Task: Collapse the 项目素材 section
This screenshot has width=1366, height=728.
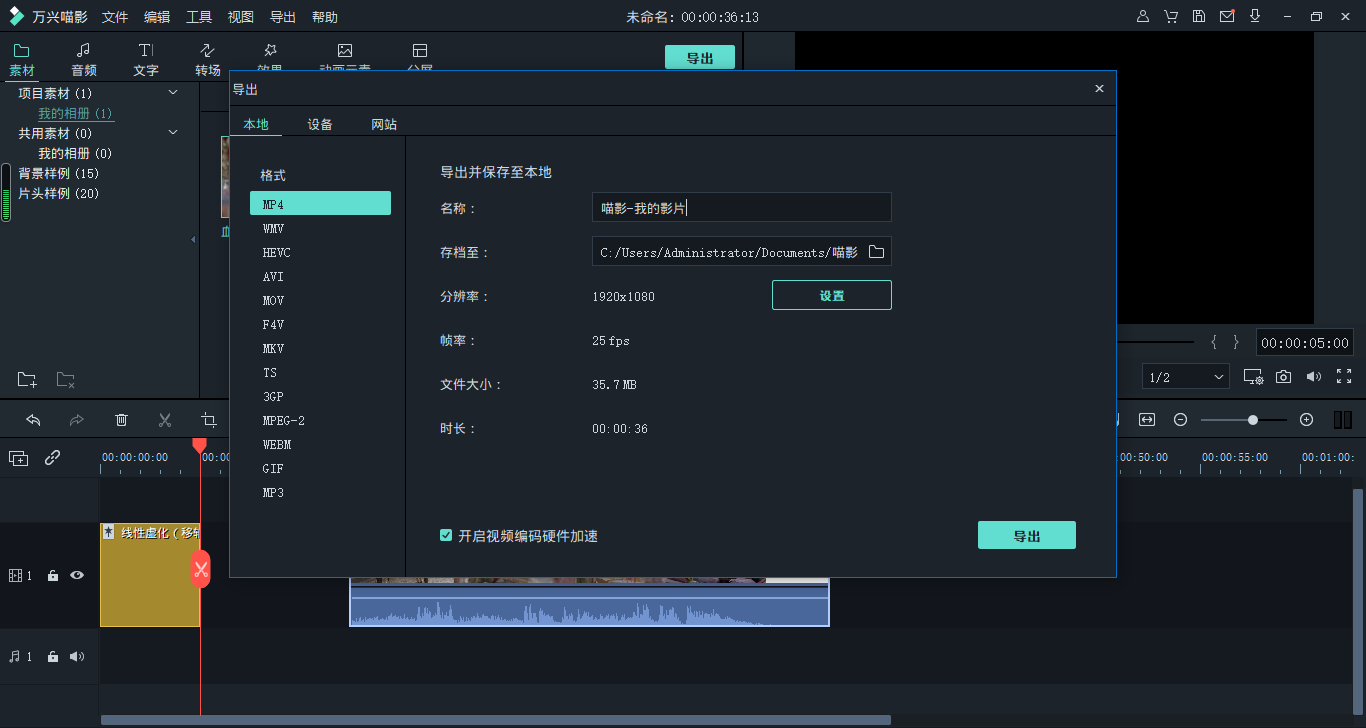Action: pos(172,92)
